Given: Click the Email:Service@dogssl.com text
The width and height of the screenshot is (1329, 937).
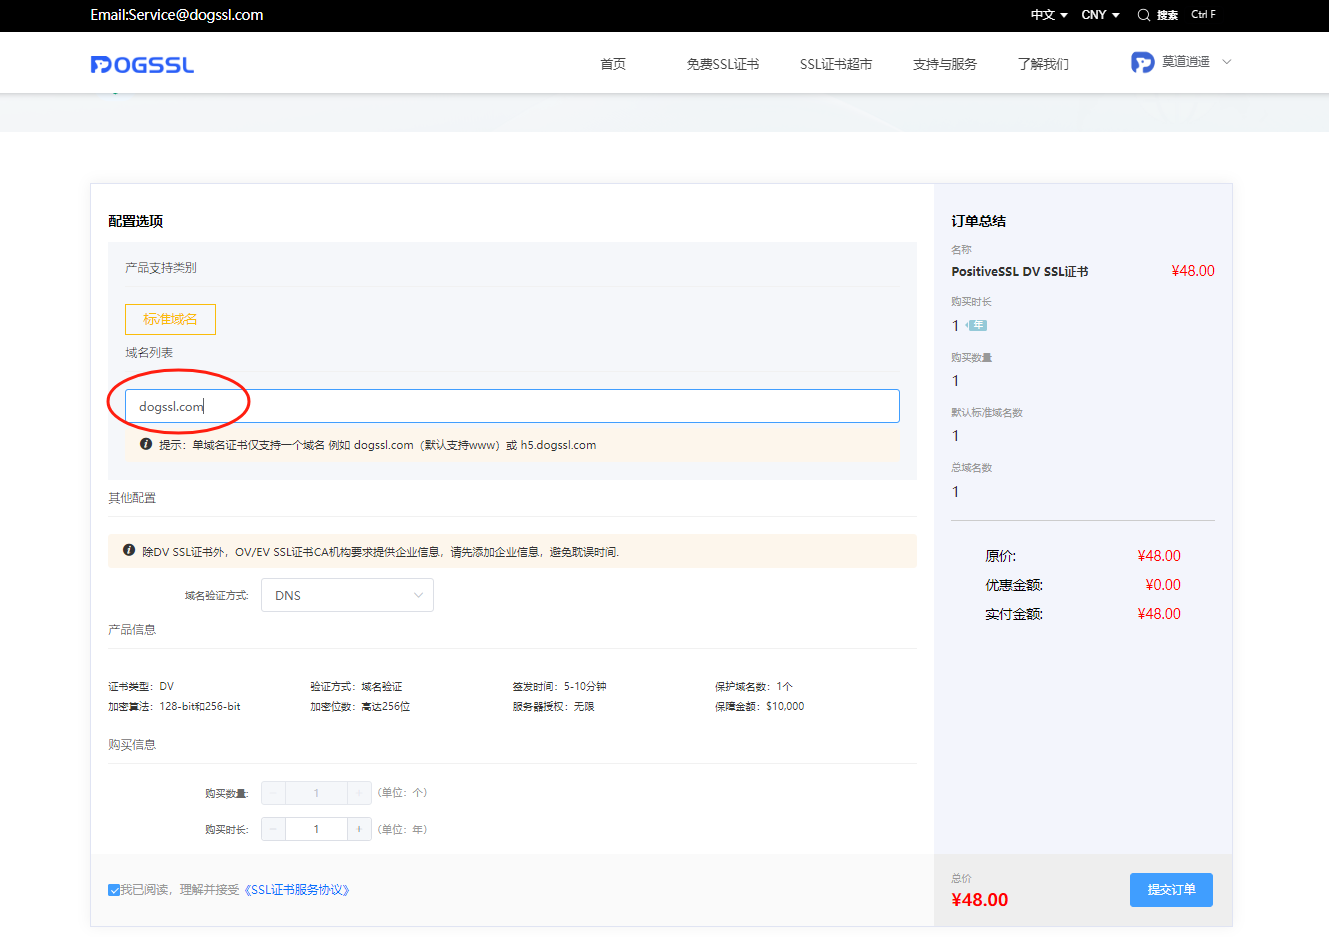Looking at the screenshot, I should point(177,15).
